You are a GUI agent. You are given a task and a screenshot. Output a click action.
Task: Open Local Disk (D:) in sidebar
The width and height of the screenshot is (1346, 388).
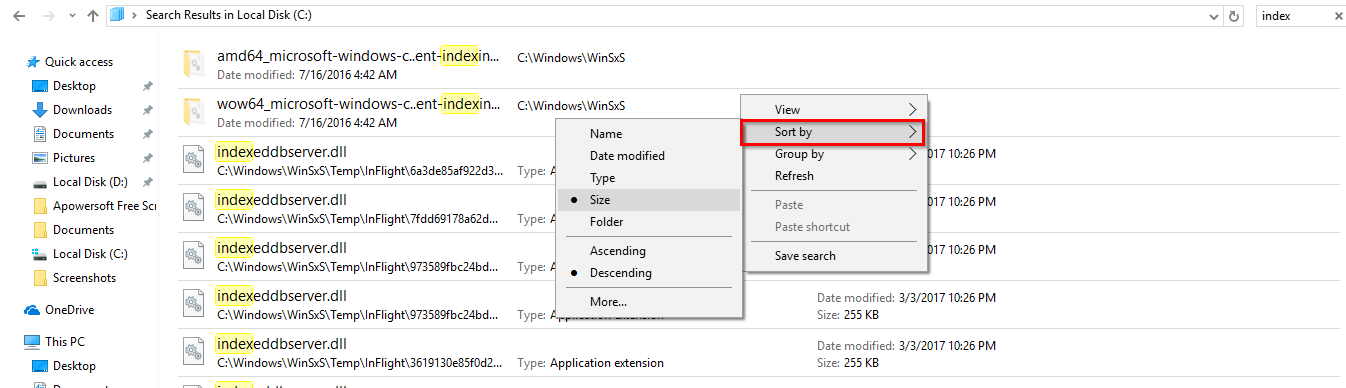(x=90, y=182)
